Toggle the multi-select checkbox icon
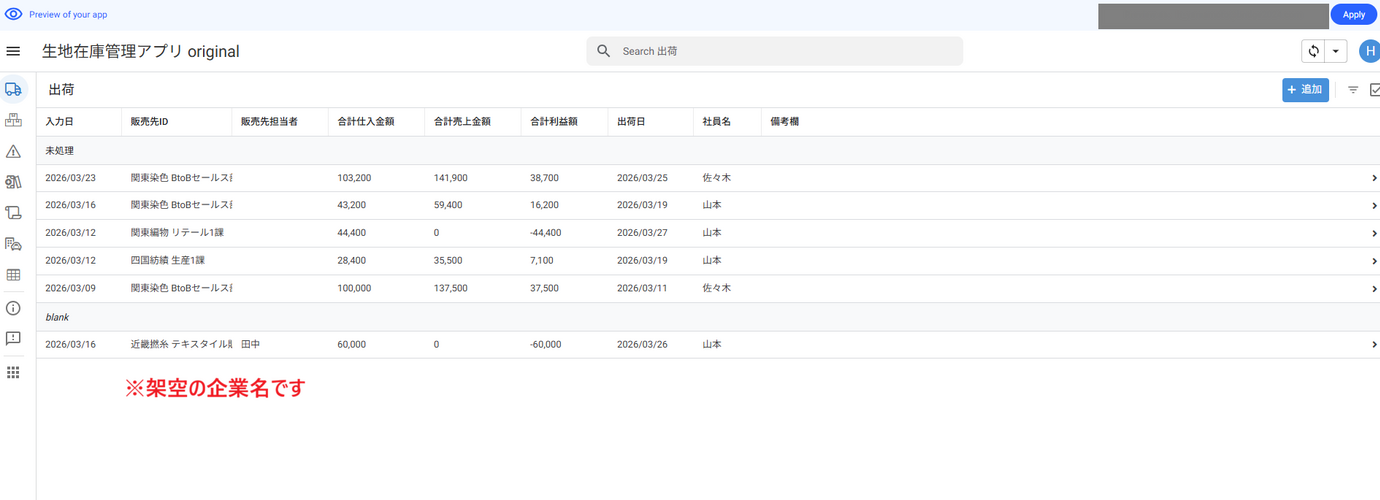 (x=1375, y=90)
